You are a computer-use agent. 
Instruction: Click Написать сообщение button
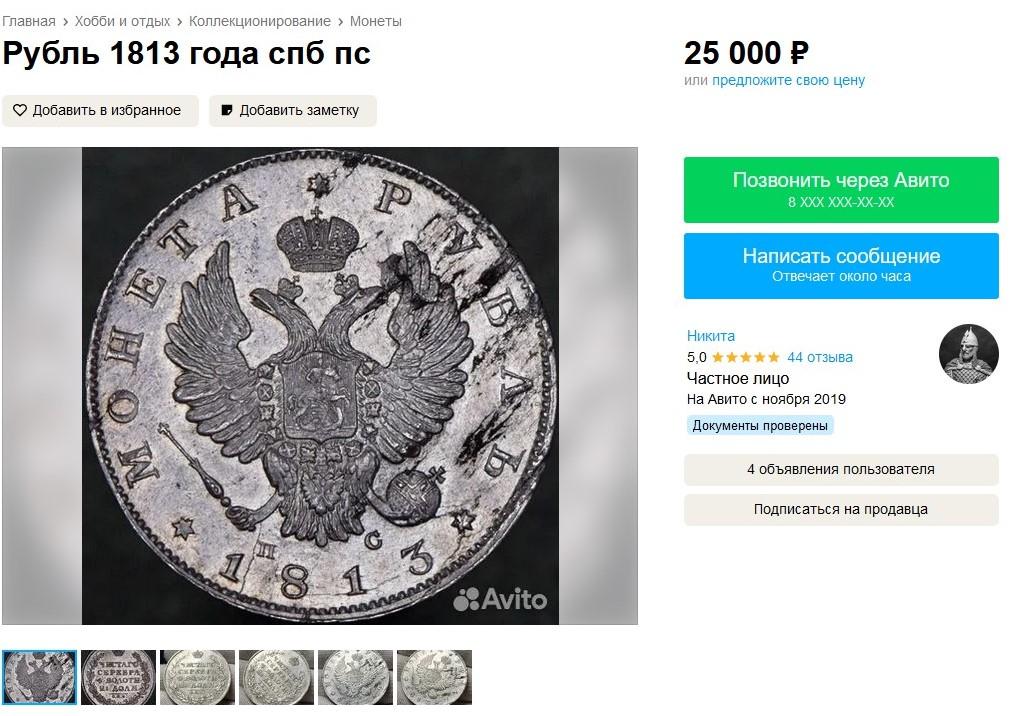point(841,265)
